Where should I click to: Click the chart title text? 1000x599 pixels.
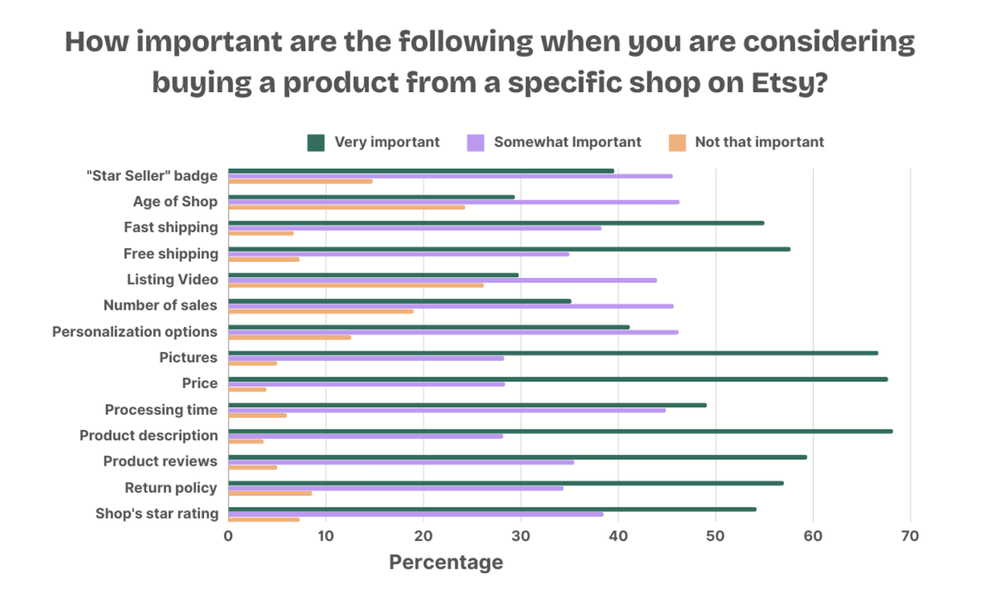click(x=490, y=62)
